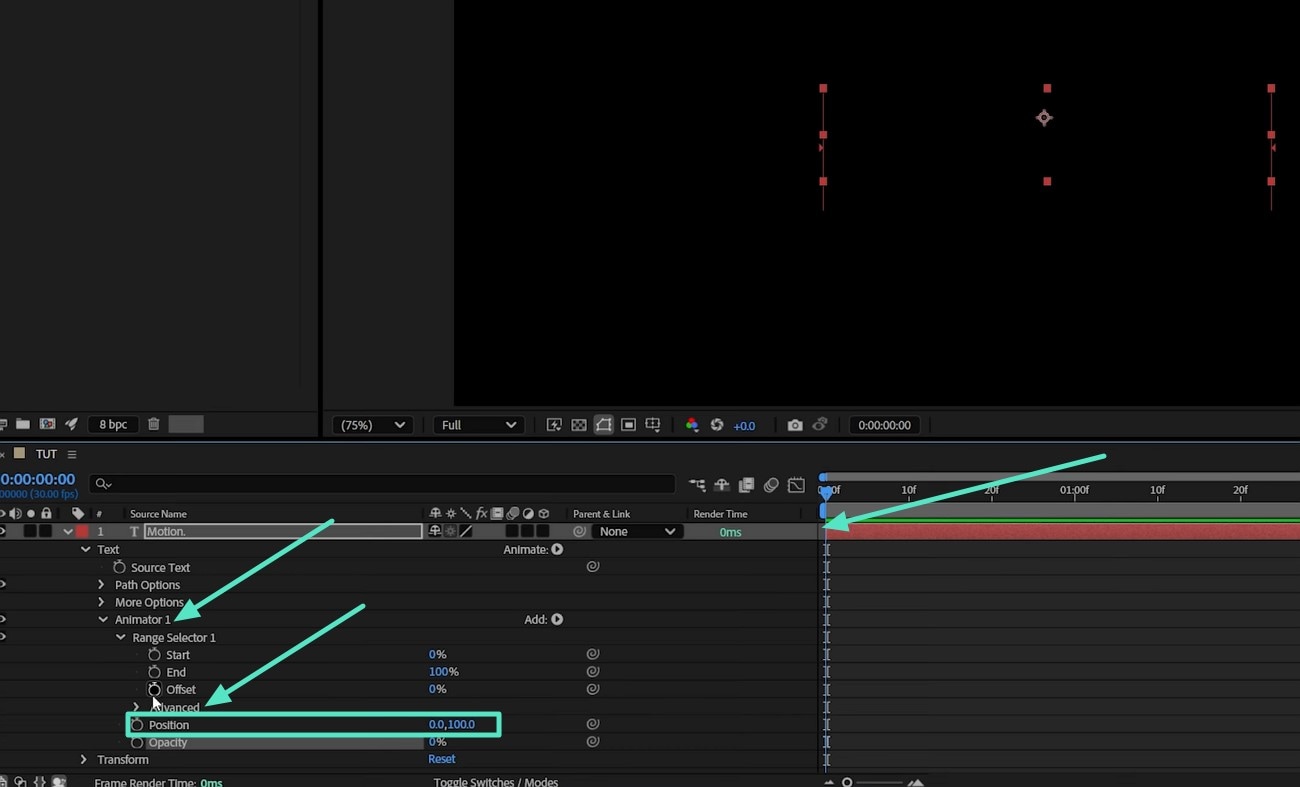Click the show snapshot icon
The height and width of the screenshot is (787, 1300).
click(x=820, y=425)
